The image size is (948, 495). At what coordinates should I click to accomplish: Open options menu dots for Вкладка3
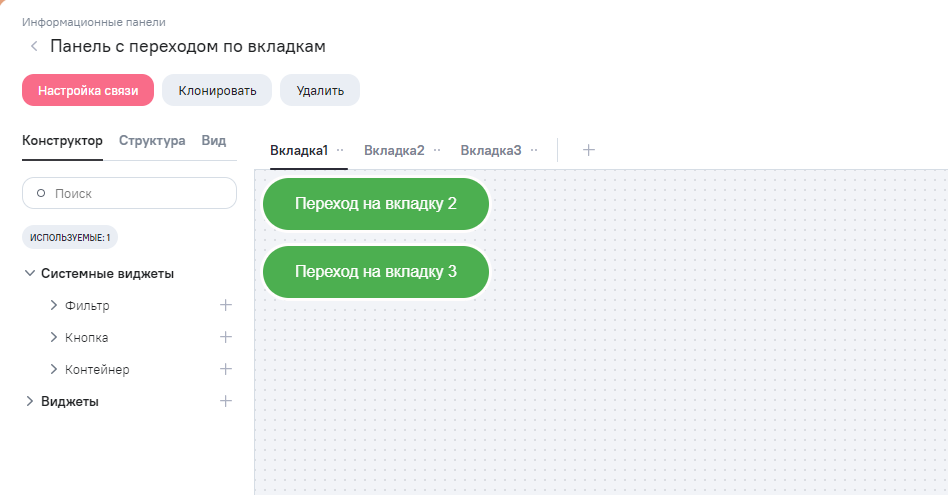534,150
